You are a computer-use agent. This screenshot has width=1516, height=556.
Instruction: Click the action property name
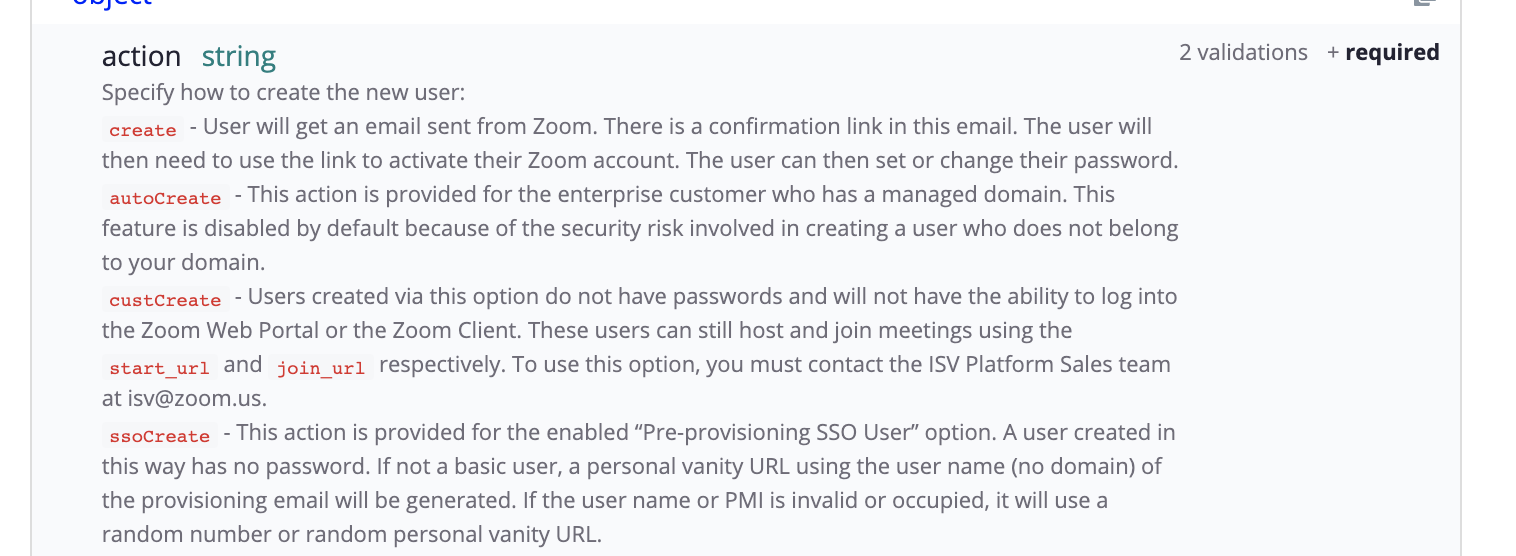click(141, 57)
